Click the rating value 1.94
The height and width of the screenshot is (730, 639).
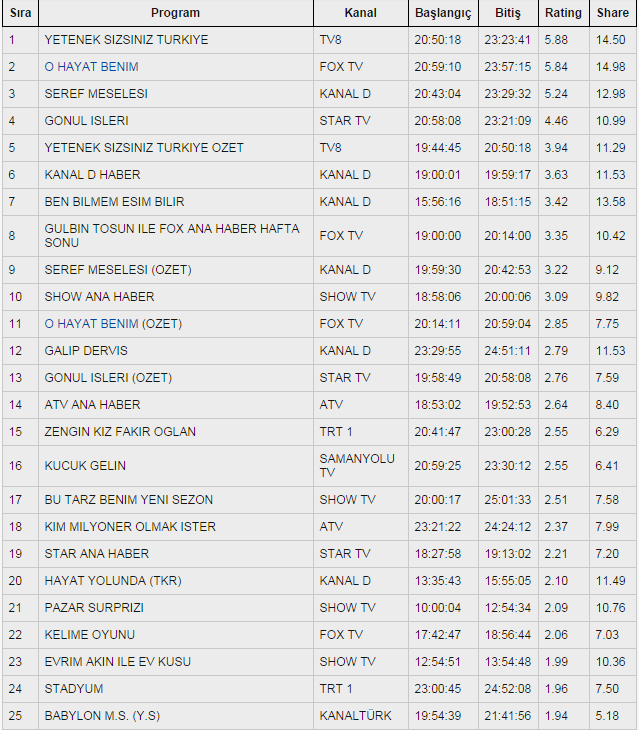click(556, 716)
